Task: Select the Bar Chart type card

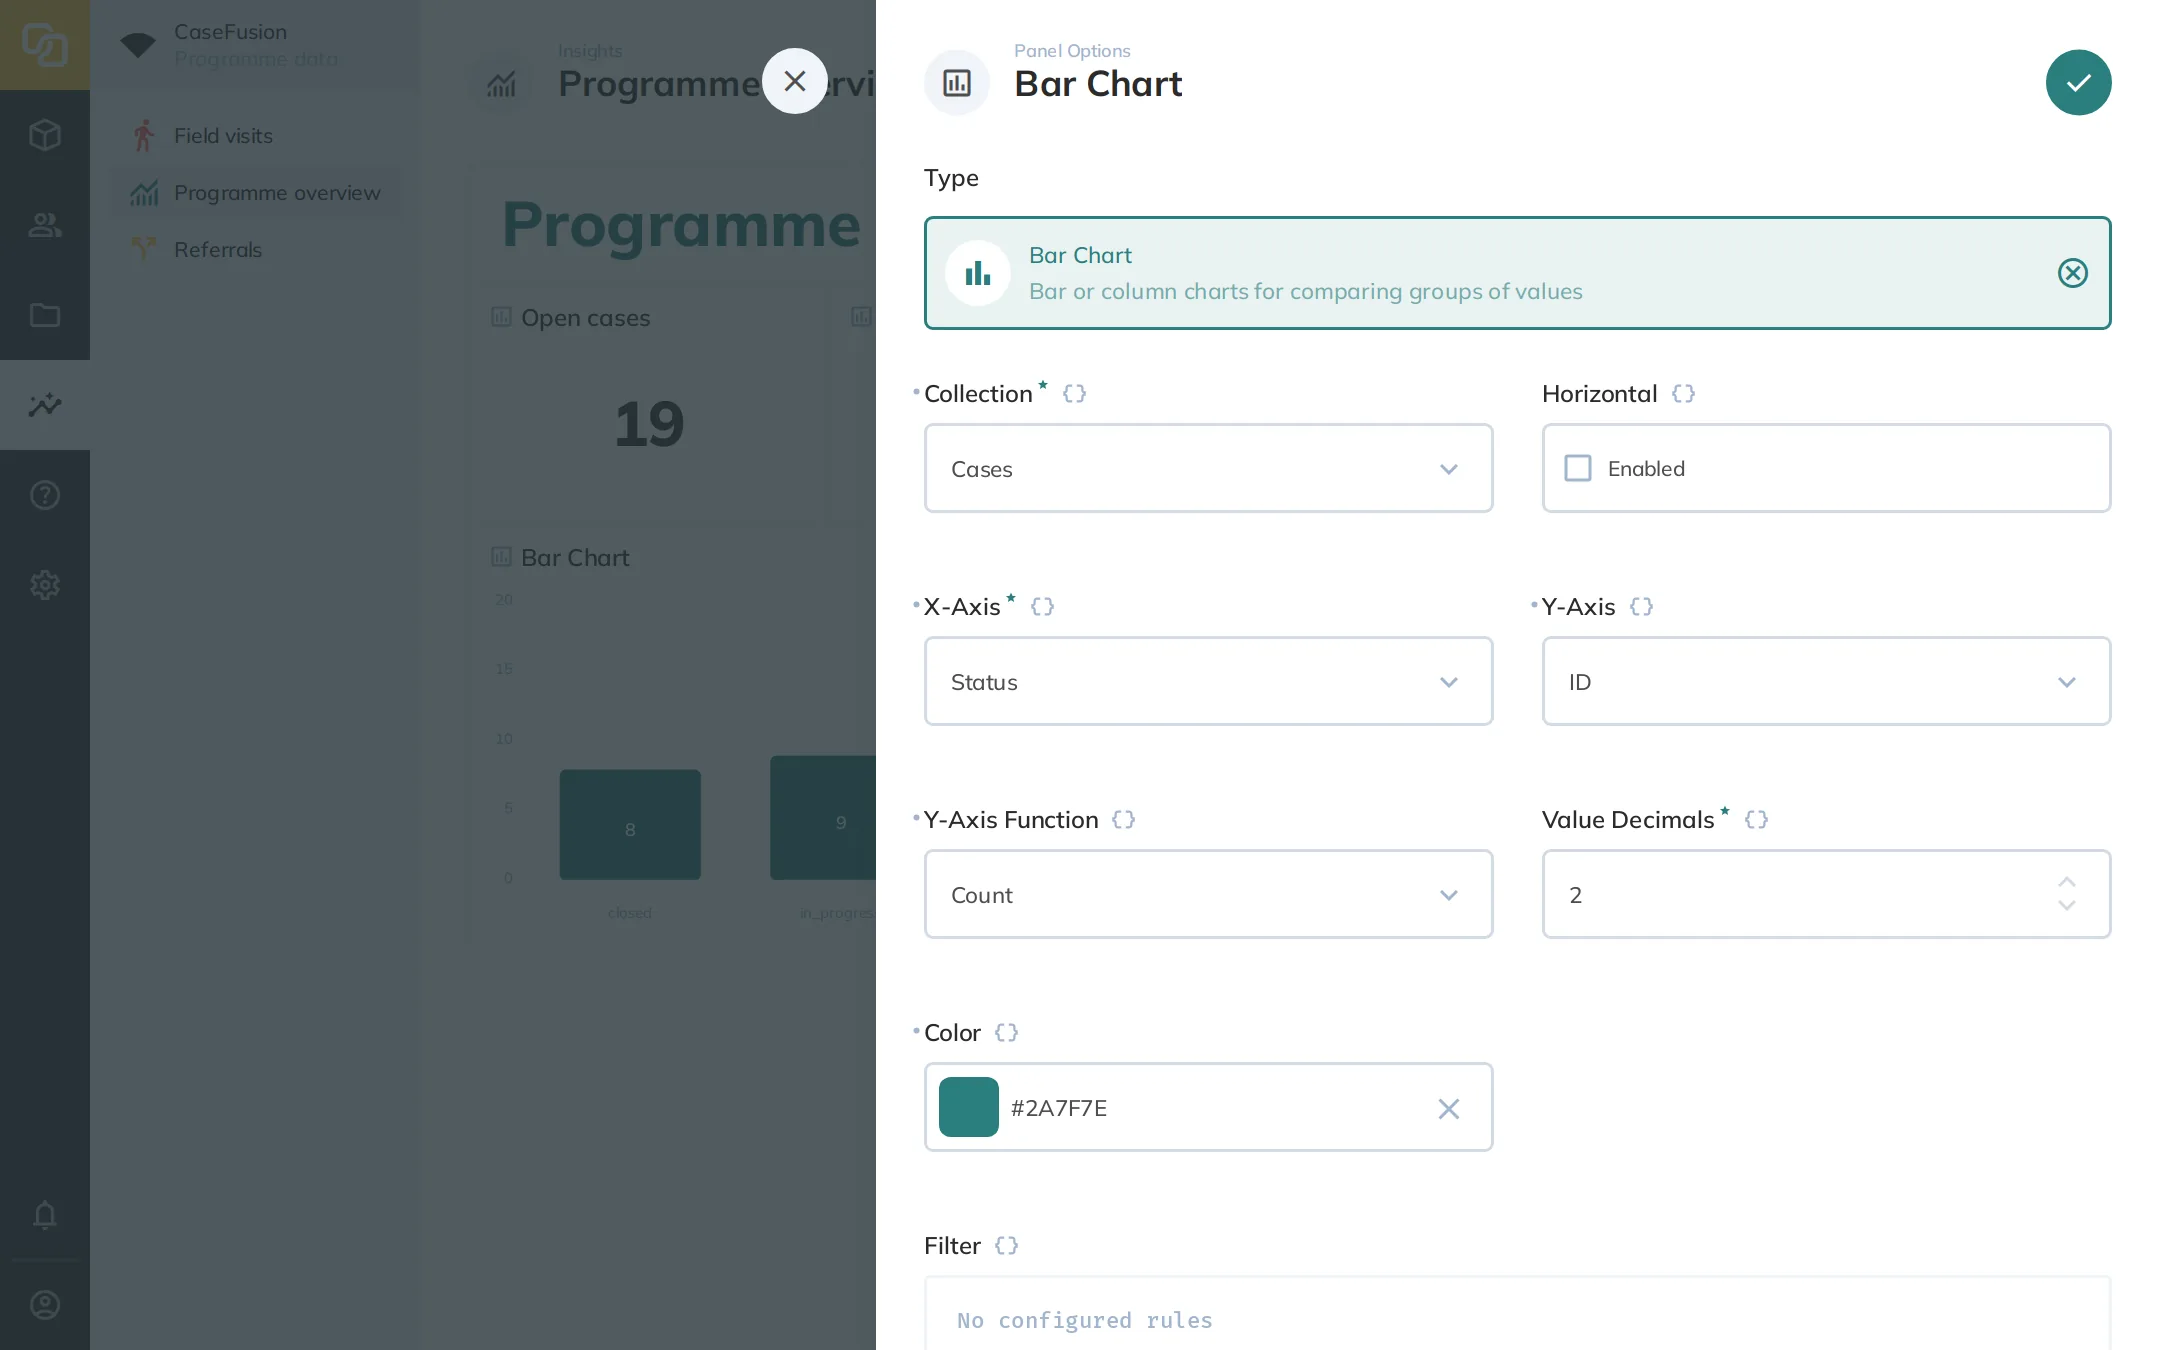Action: click(1517, 273)
